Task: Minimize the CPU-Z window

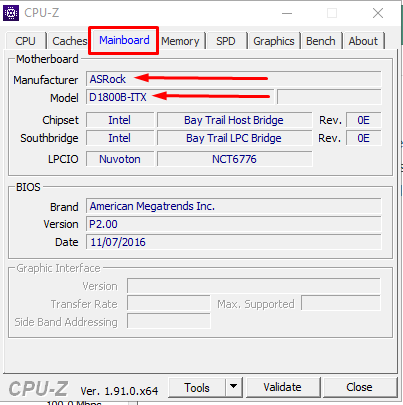Action: (x=287, y=13)
